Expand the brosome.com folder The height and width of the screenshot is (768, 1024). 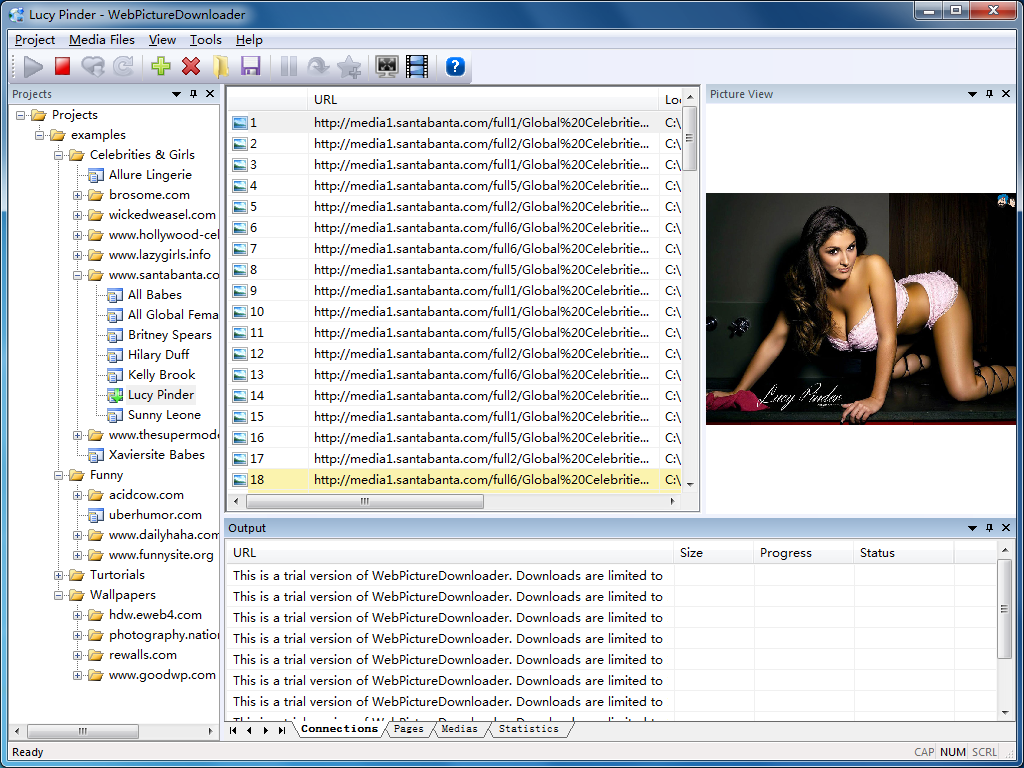click(77, 195)
